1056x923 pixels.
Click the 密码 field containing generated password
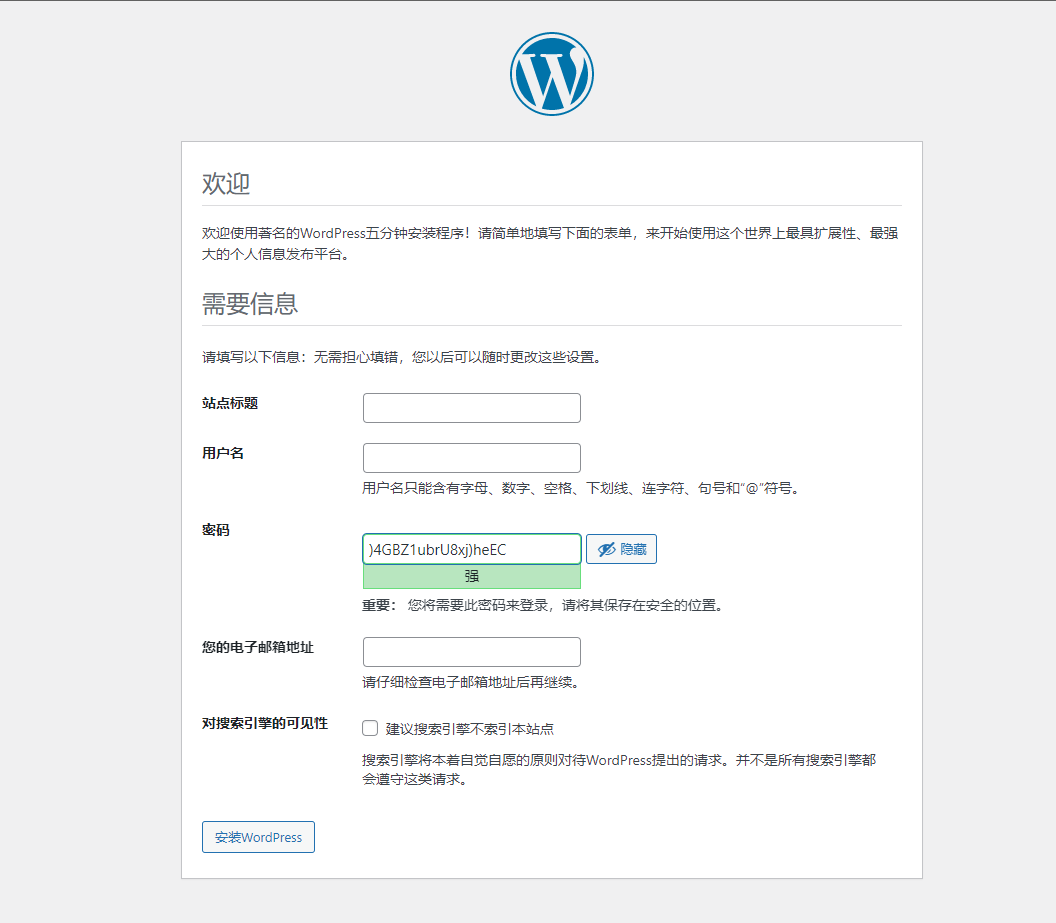coord(471,549)
